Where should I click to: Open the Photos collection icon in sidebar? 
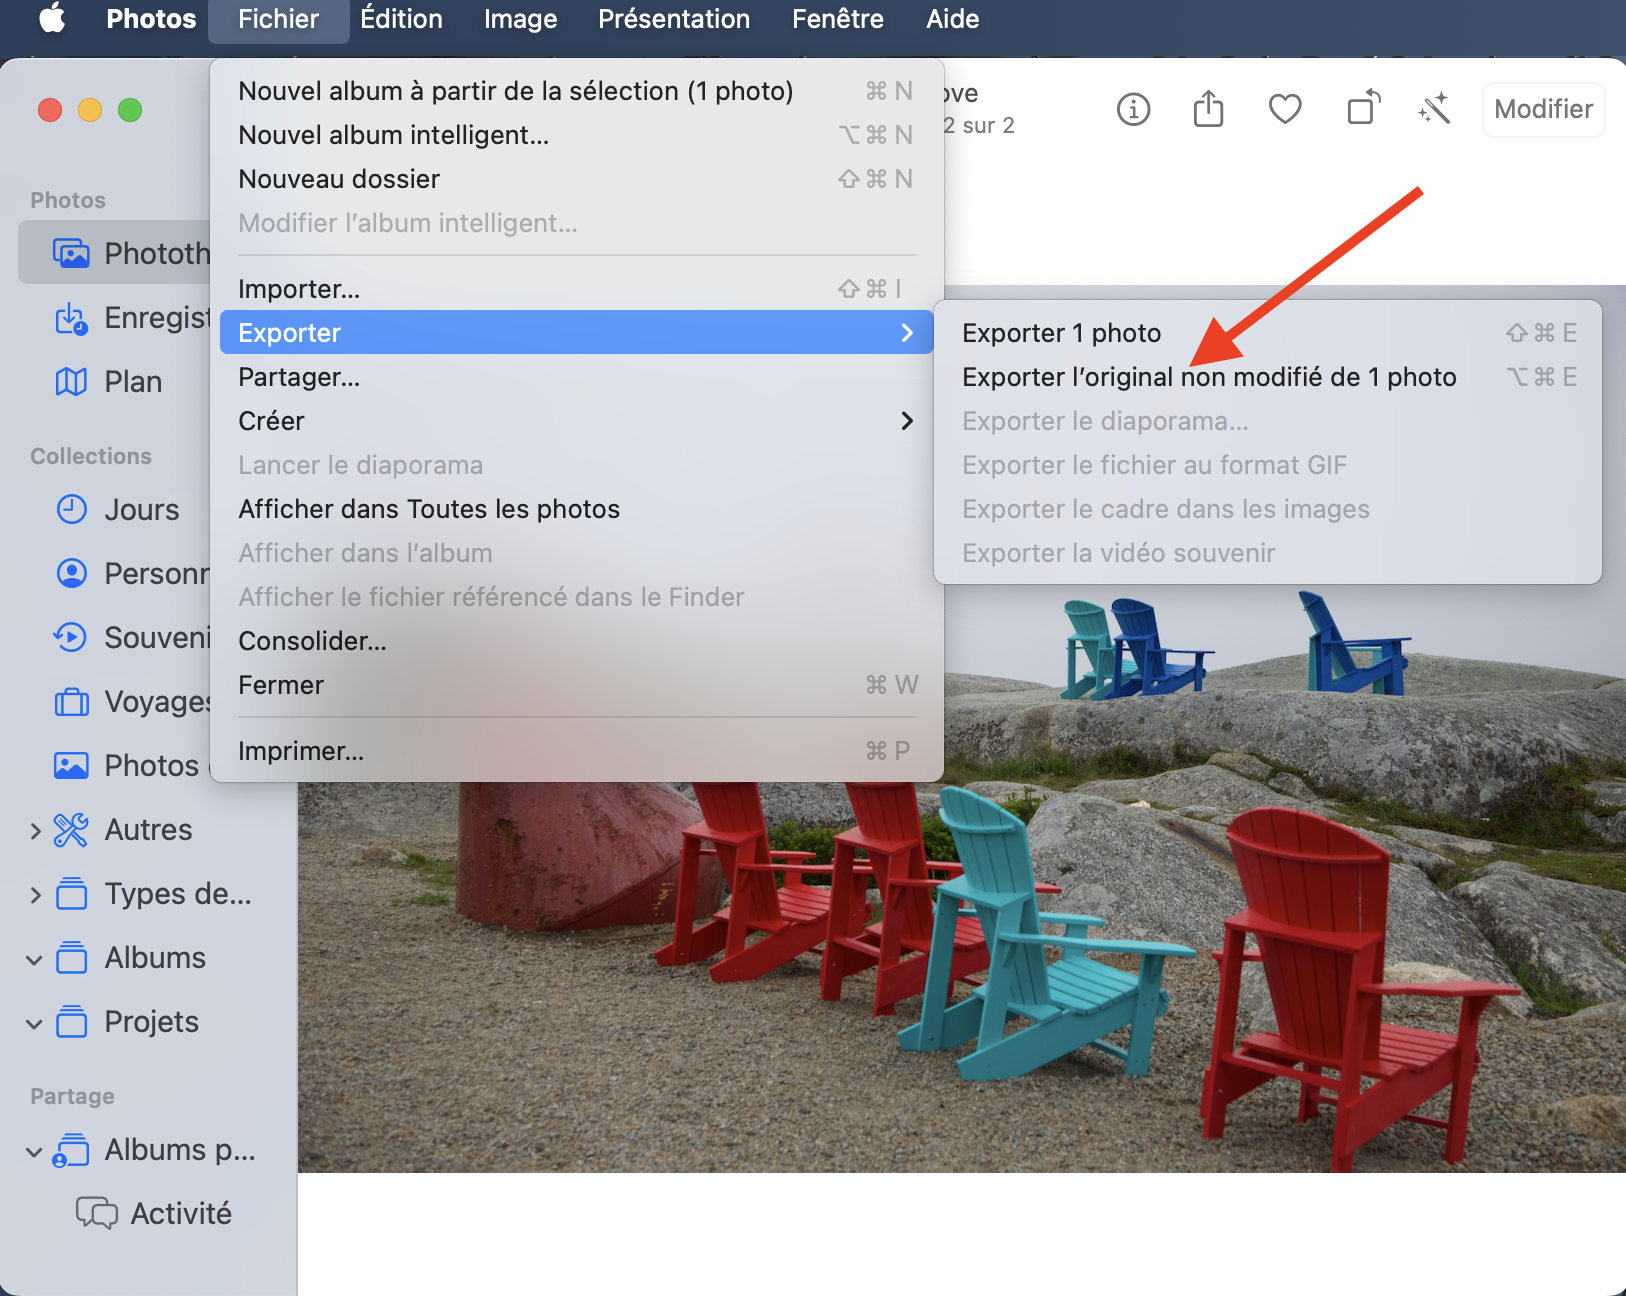pyautogui.click(x=71, y=766)
